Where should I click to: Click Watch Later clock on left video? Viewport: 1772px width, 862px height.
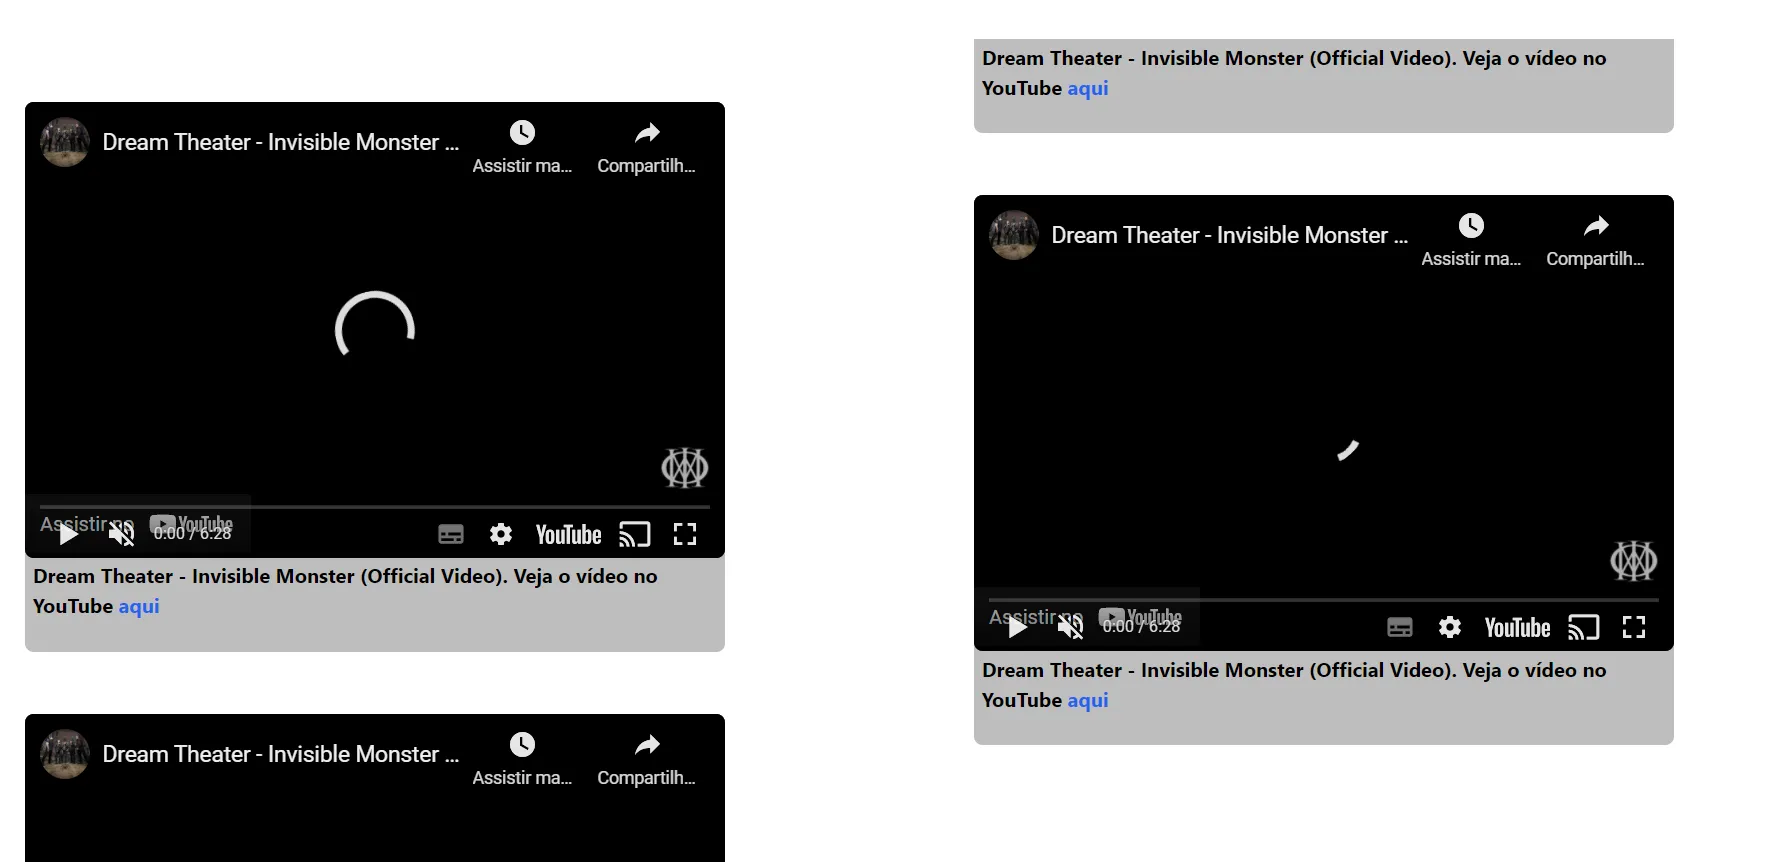pyautogui.click(x=522, y=133)
